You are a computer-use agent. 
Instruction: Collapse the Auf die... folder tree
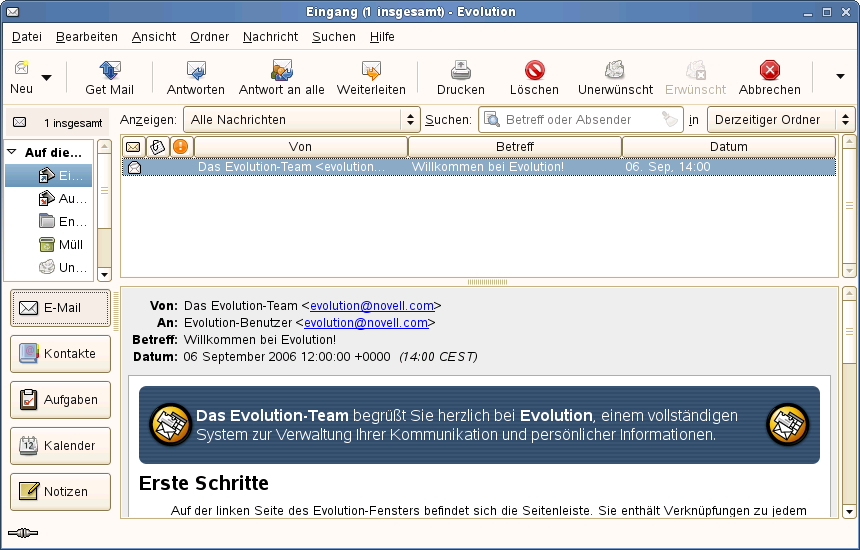point(12,152)
